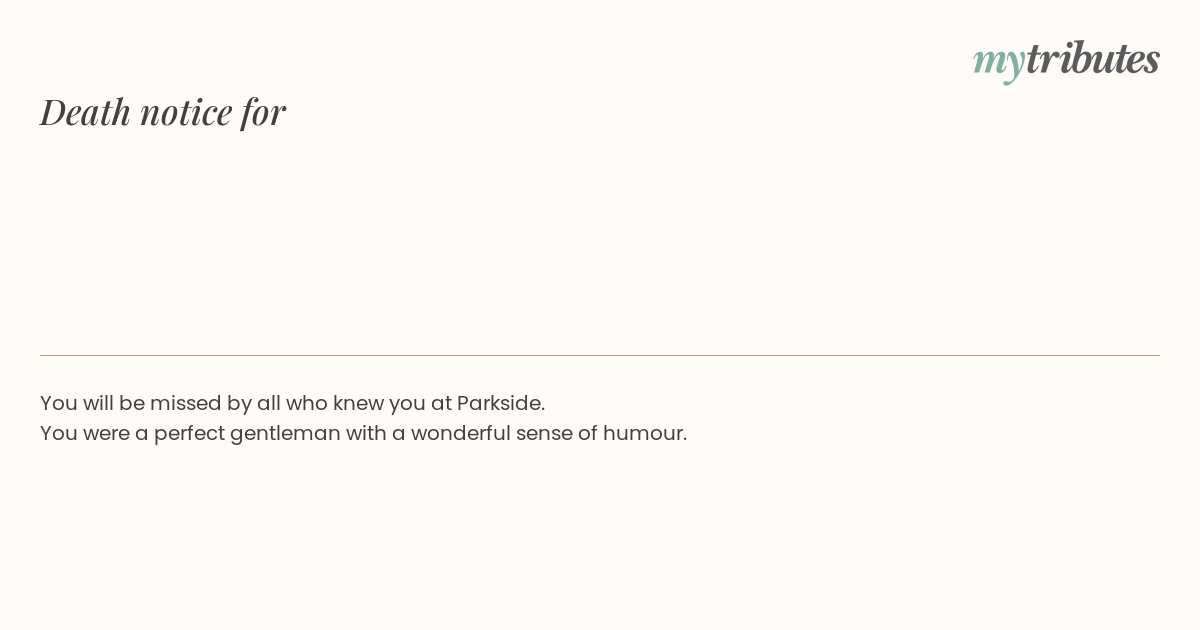Click the word "Death" in the heading
This screenshot has height=630, width=1200.
85,112
